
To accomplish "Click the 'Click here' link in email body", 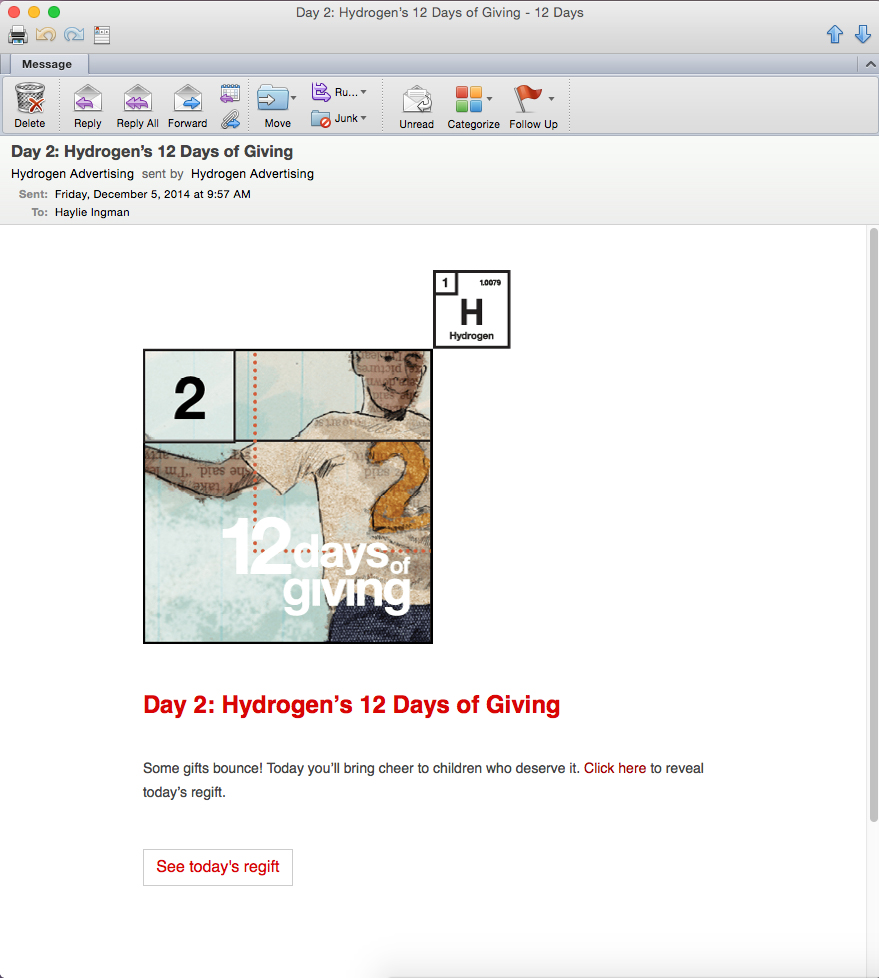I will click(614, 768).
